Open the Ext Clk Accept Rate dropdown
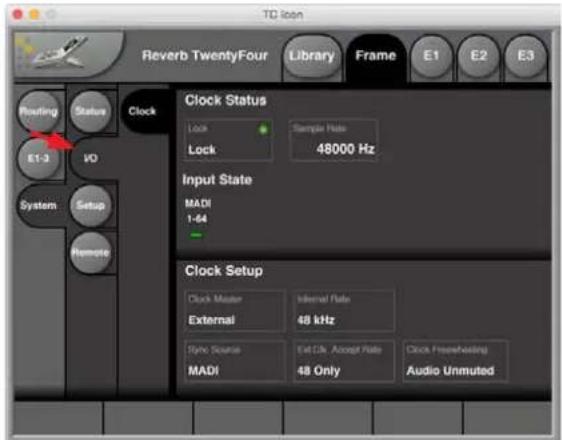562x440 pixels. pyautogui.click(x=343, y=362)
